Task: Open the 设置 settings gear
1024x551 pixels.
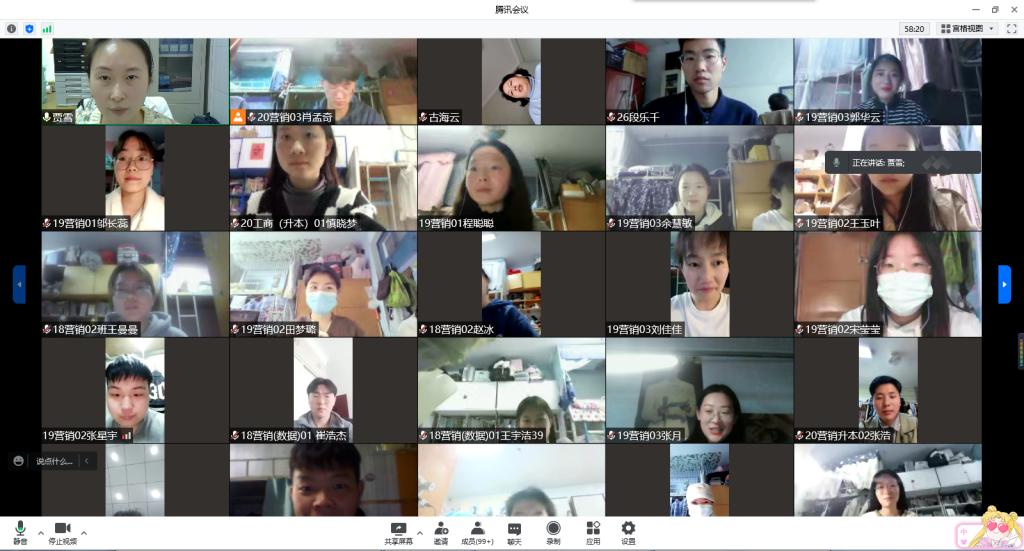Action: pos(628,531)
